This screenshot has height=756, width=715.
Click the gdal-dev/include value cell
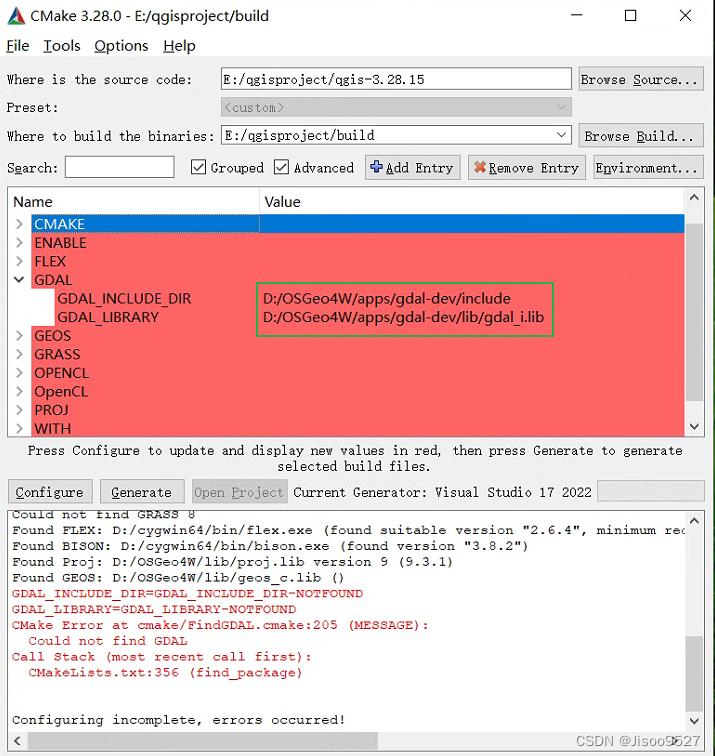coord(387,298)
